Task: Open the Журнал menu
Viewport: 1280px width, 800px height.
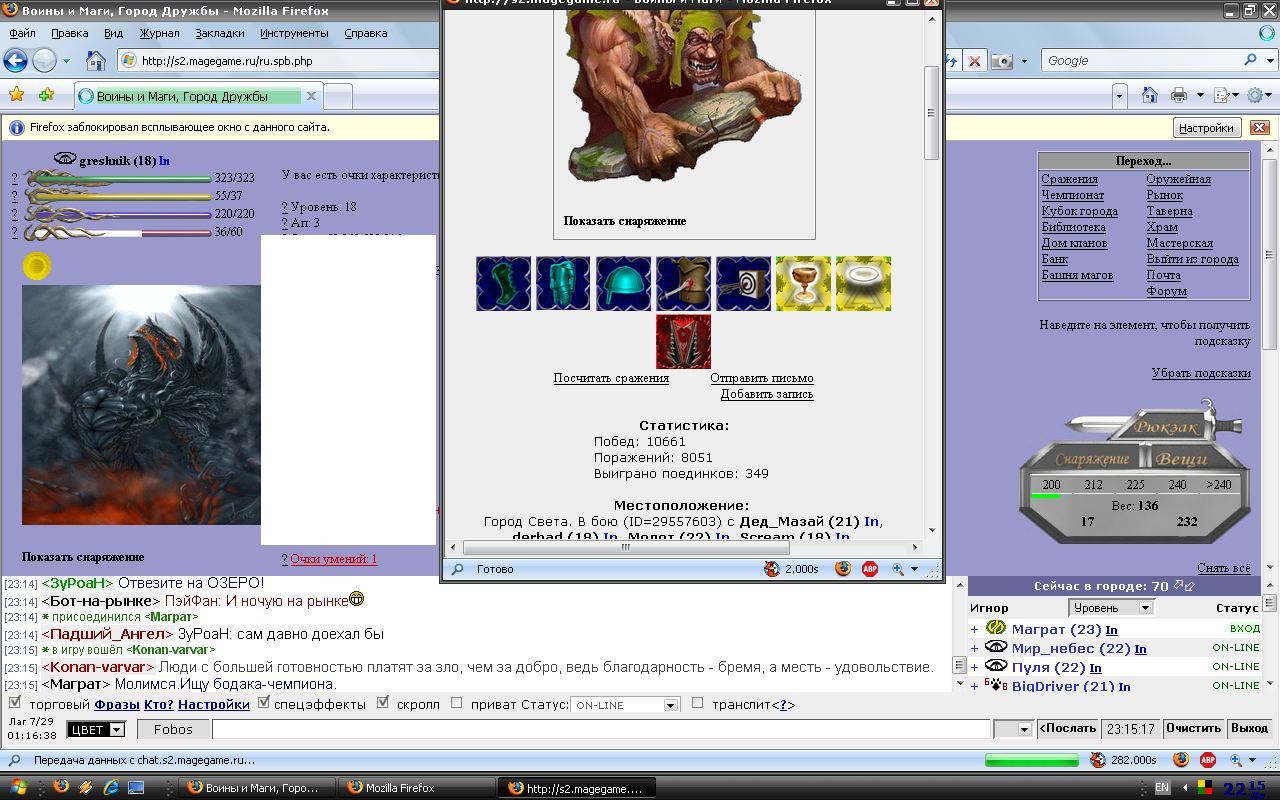Action: click(x=160, y=33)
